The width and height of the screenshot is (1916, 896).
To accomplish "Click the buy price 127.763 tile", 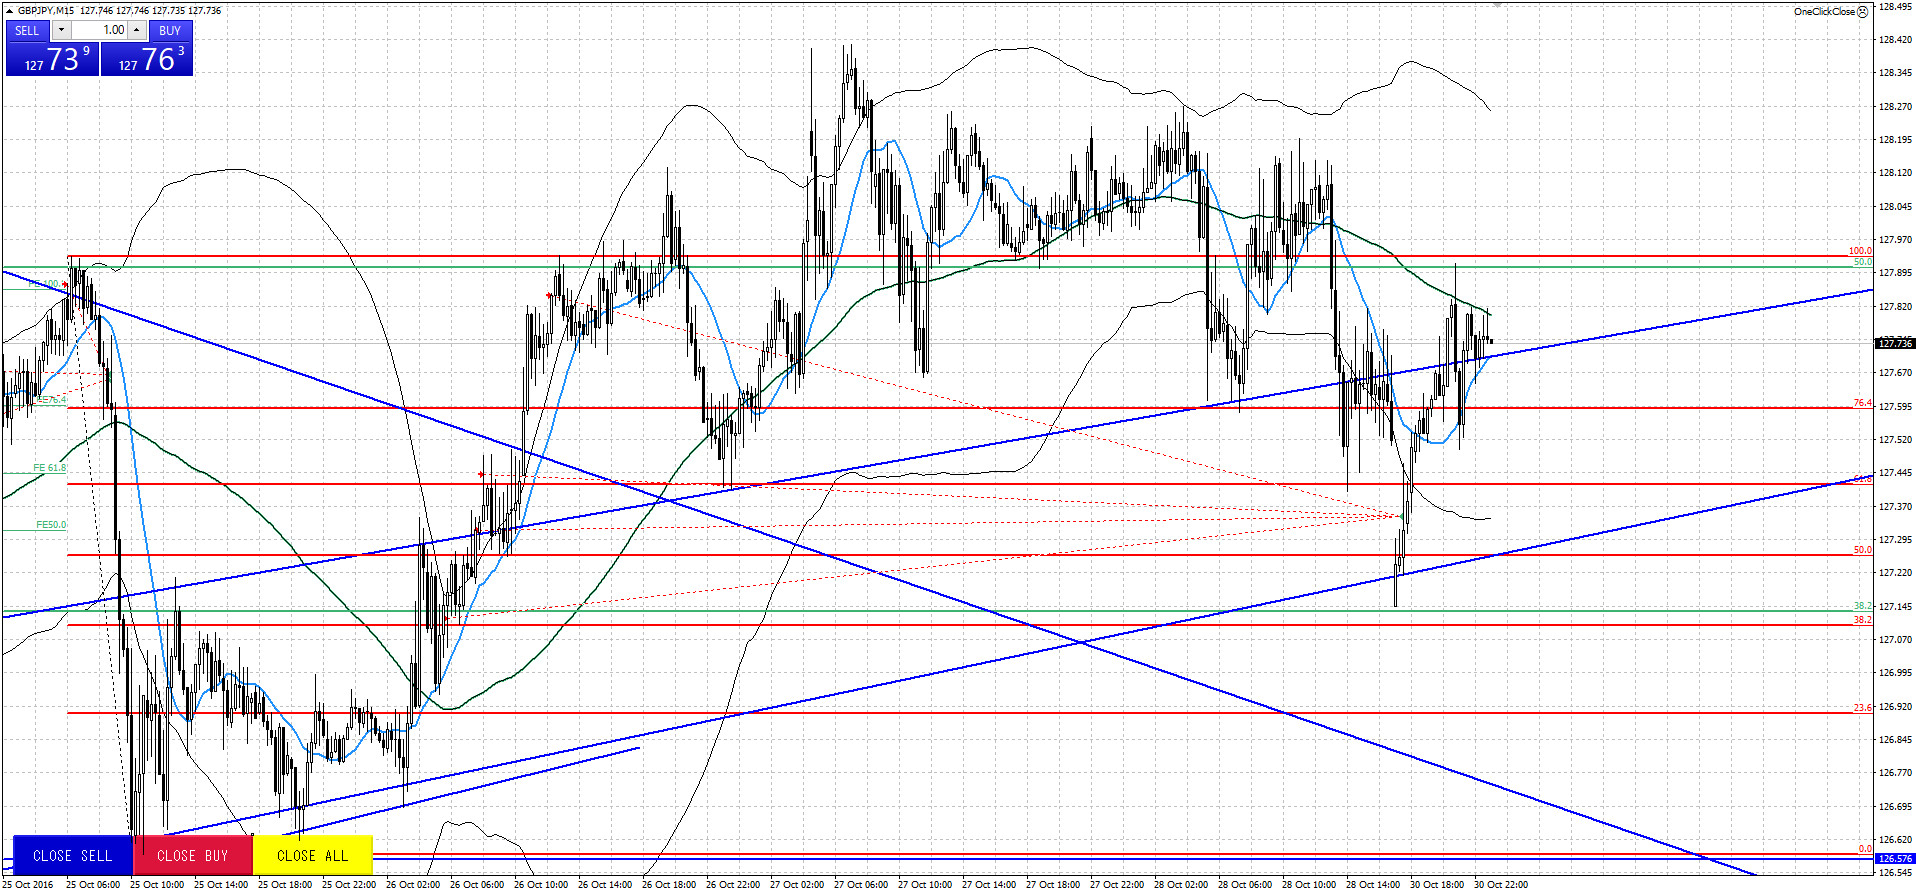I will pyautogui.click(x=147, y=59).
